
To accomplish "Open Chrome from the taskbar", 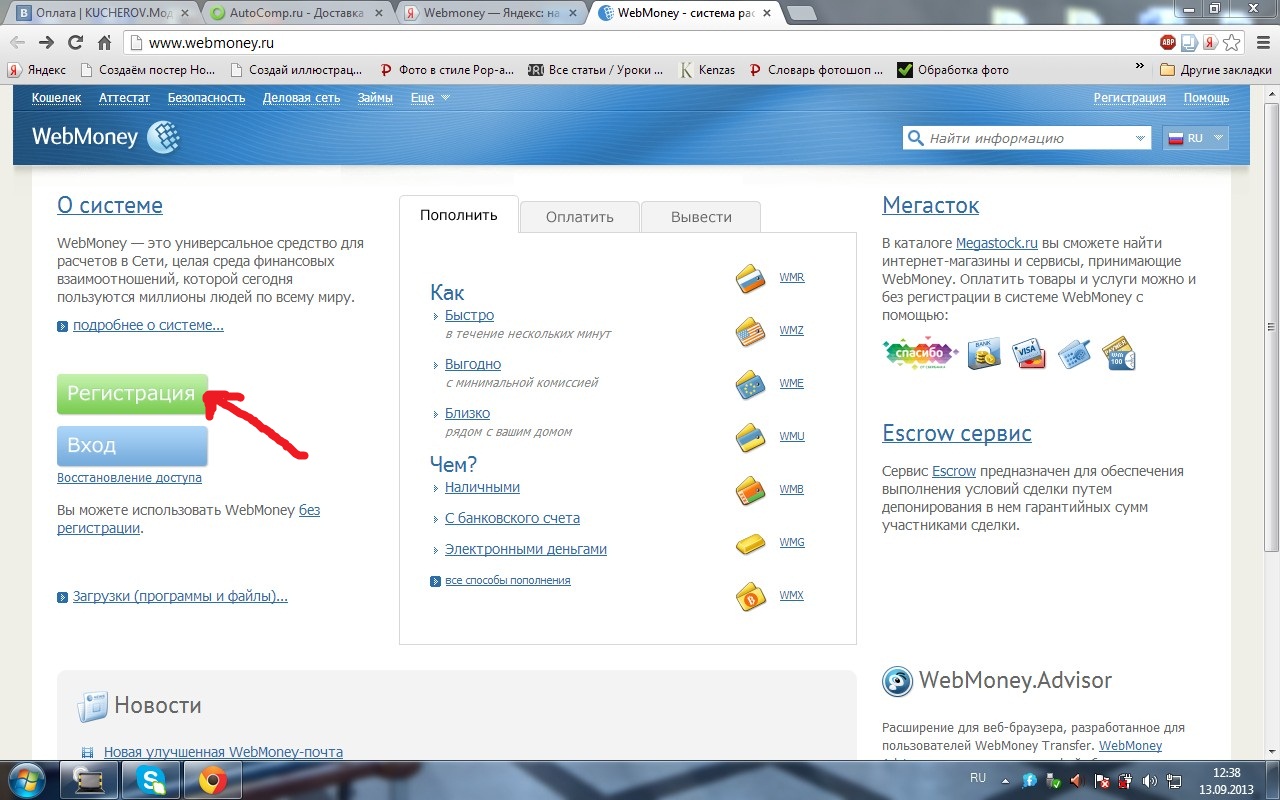I will pos(211,780).
